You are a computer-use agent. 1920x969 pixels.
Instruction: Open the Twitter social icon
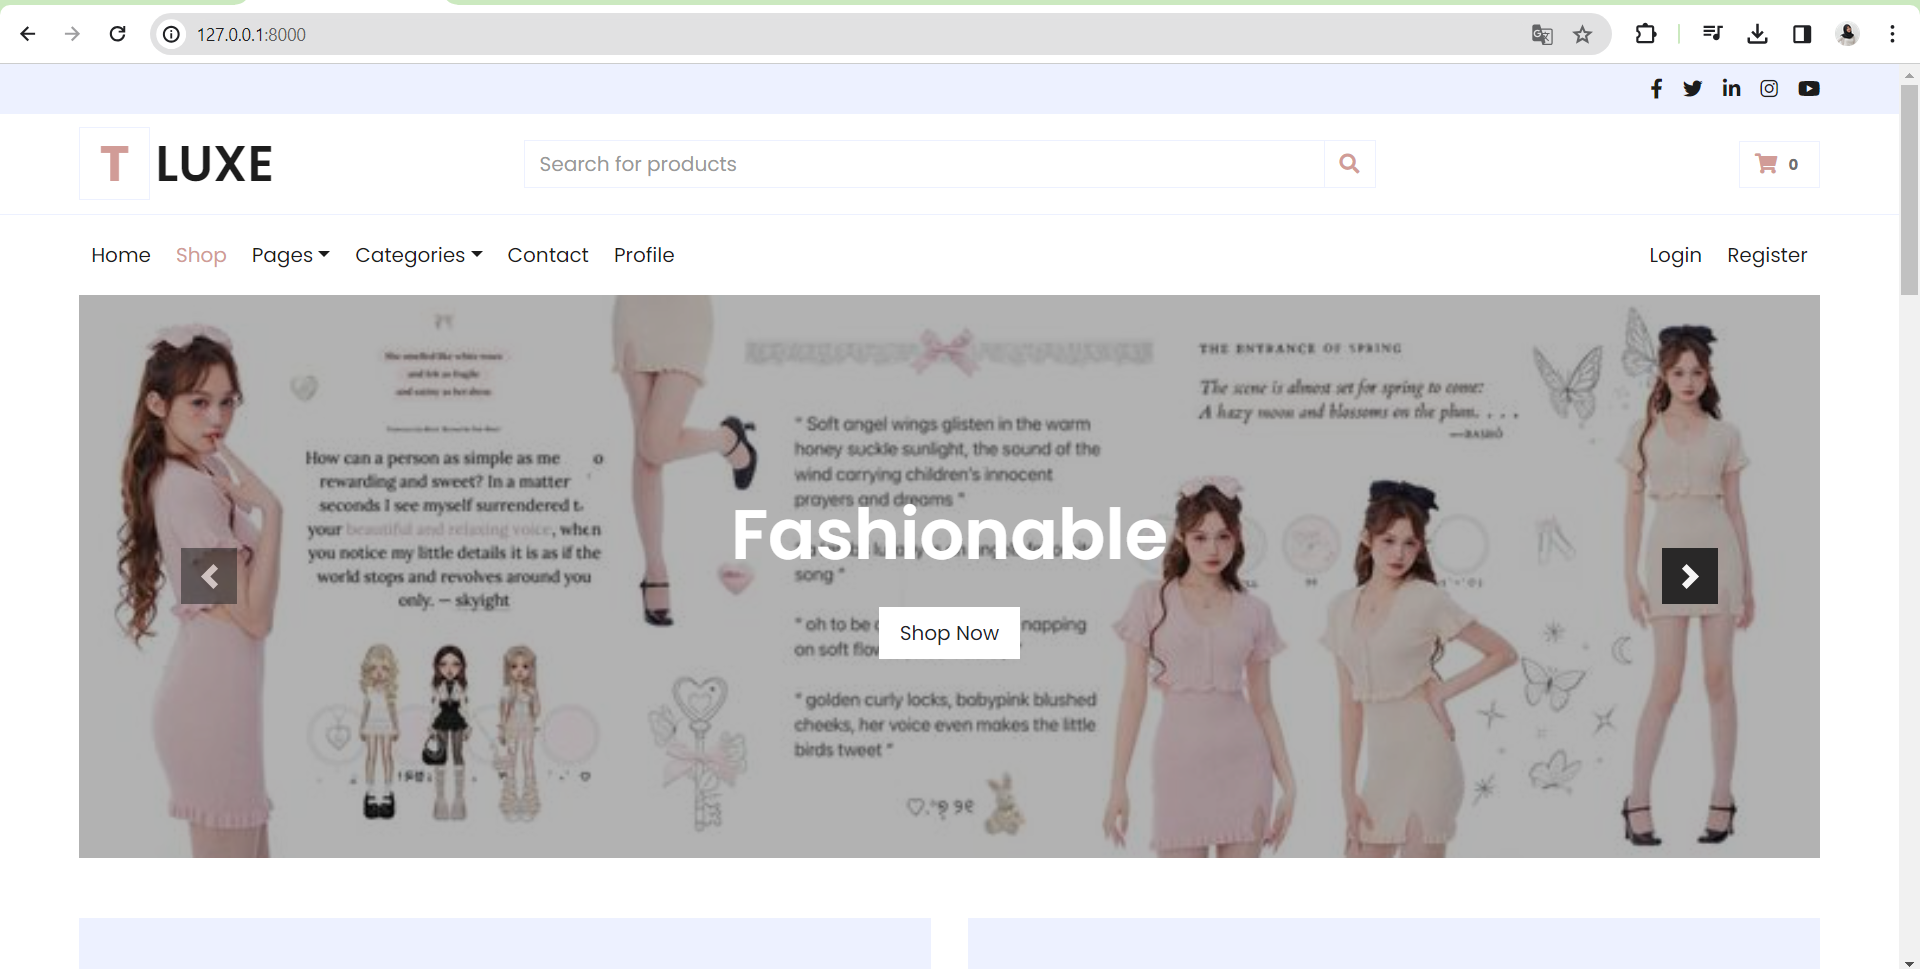point(1692,89)
